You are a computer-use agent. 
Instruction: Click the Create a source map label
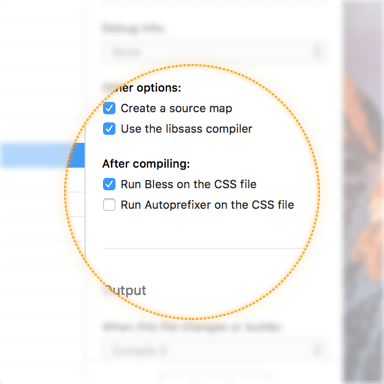(176, 108)
